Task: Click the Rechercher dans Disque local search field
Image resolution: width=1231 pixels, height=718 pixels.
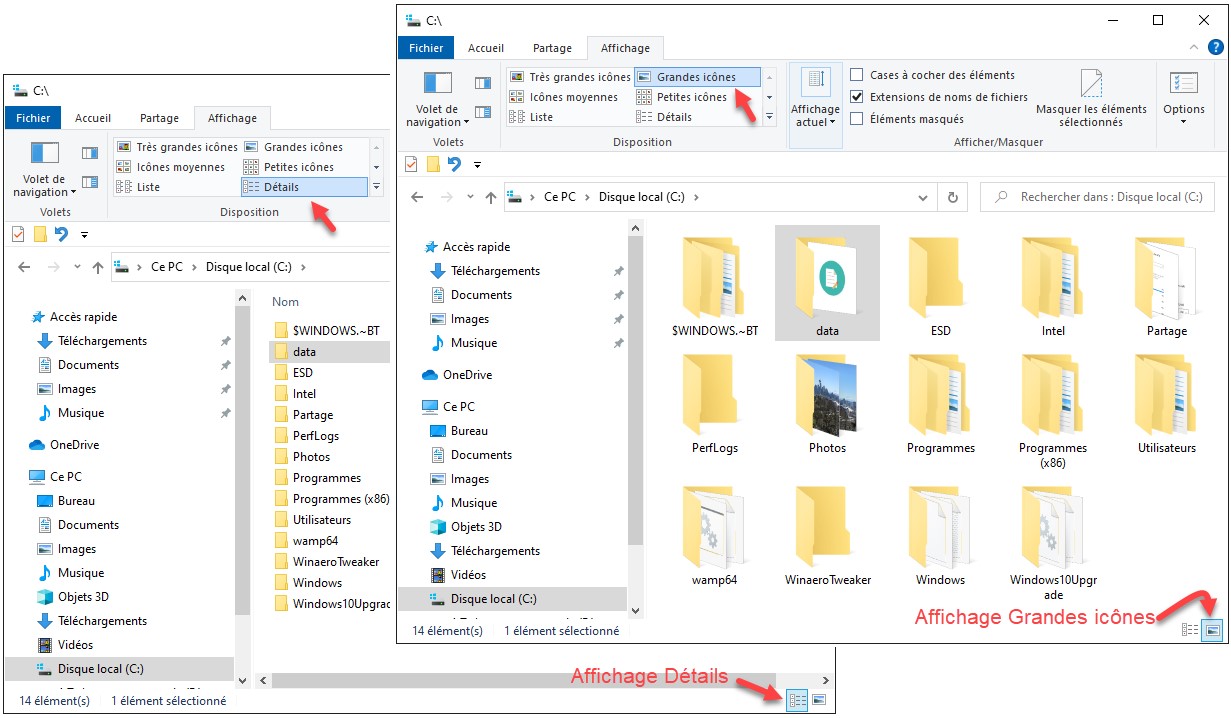Action: 1100,198
